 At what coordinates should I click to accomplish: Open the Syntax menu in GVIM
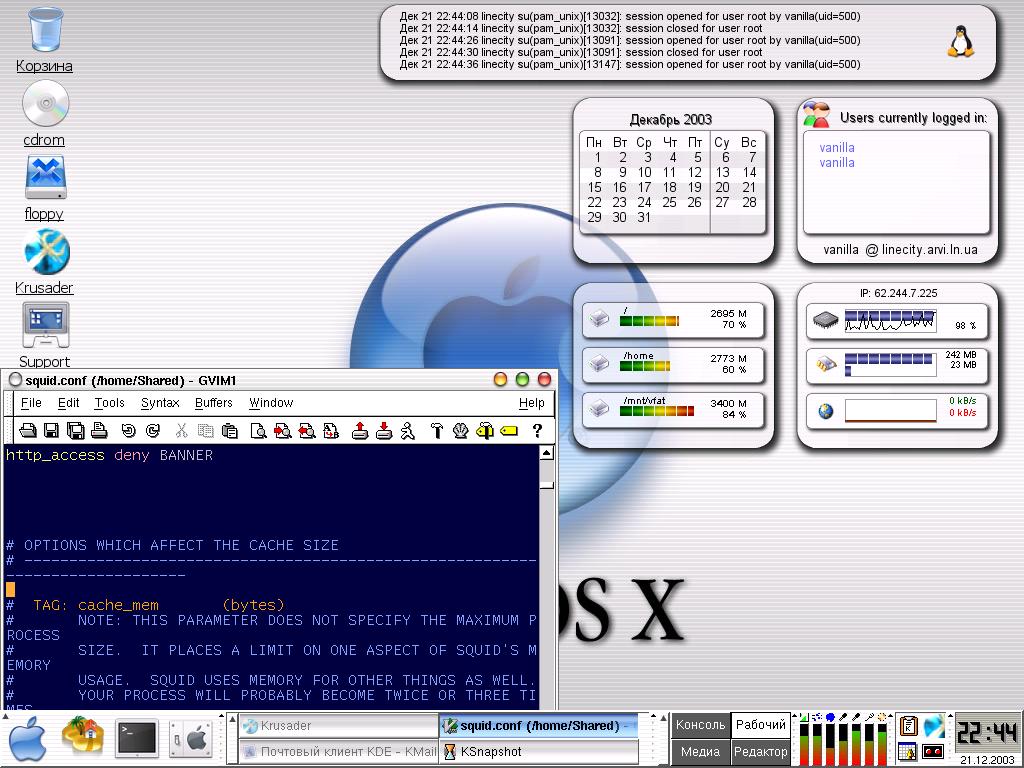click(x=160, y=403)
